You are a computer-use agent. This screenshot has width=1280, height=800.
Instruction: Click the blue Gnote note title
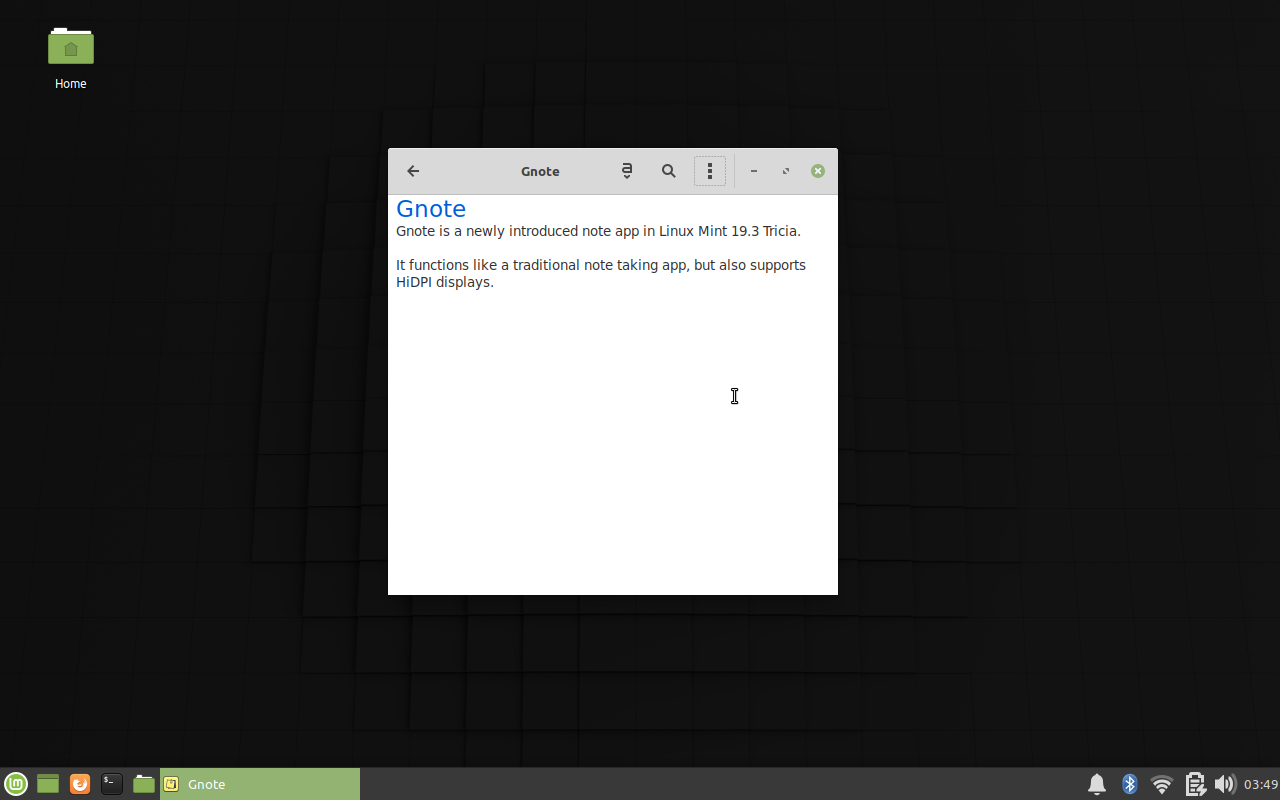pos(431,209)
